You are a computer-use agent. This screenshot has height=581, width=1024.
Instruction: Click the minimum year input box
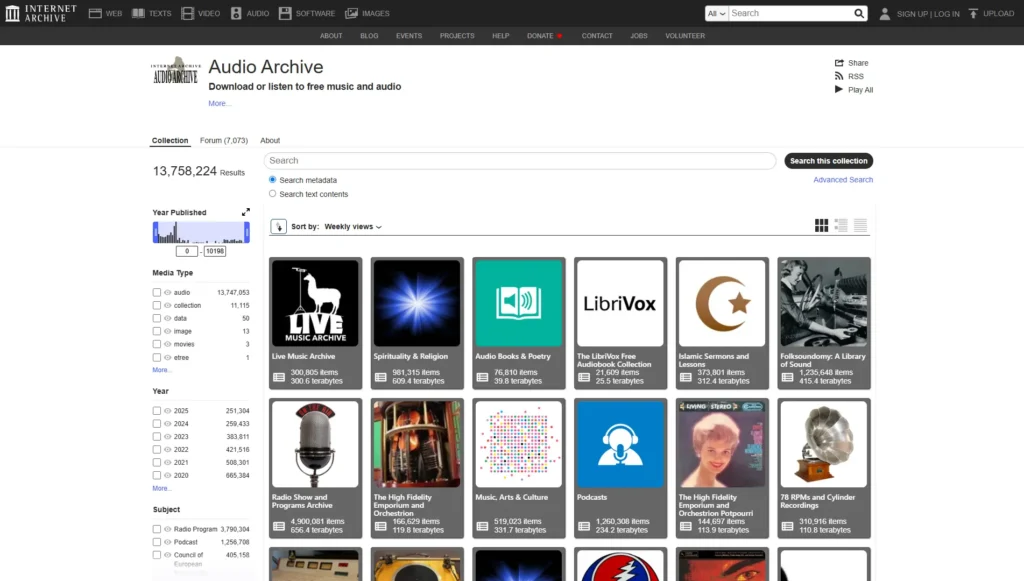coord(187,251)
